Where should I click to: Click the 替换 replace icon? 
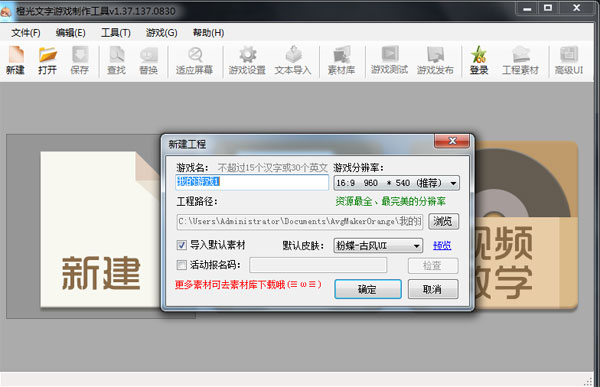148,60
